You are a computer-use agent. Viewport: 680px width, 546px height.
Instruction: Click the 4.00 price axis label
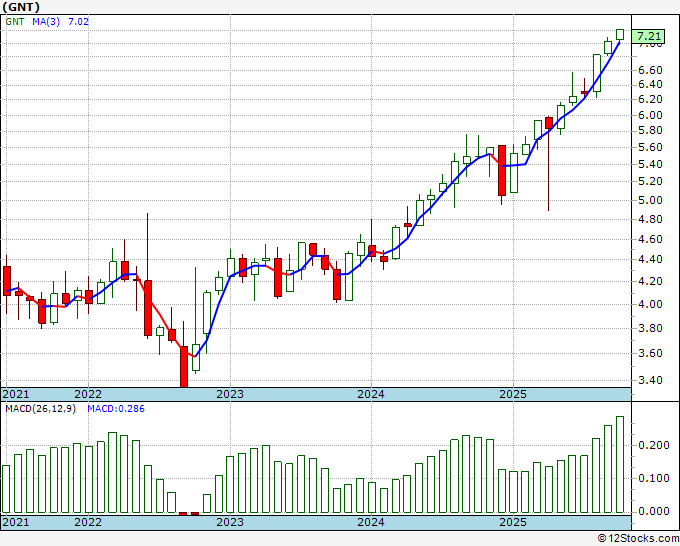[x=650, y=304]
